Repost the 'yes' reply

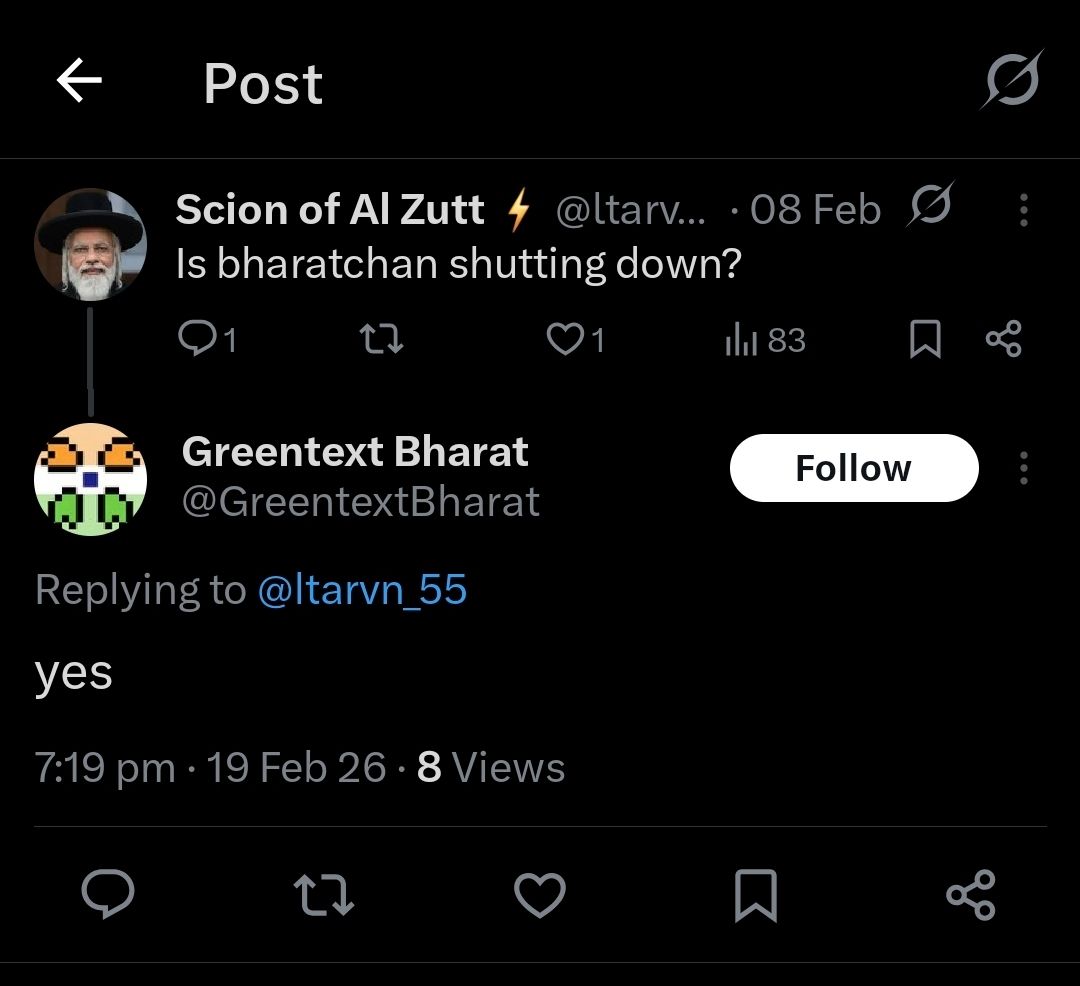326,894
